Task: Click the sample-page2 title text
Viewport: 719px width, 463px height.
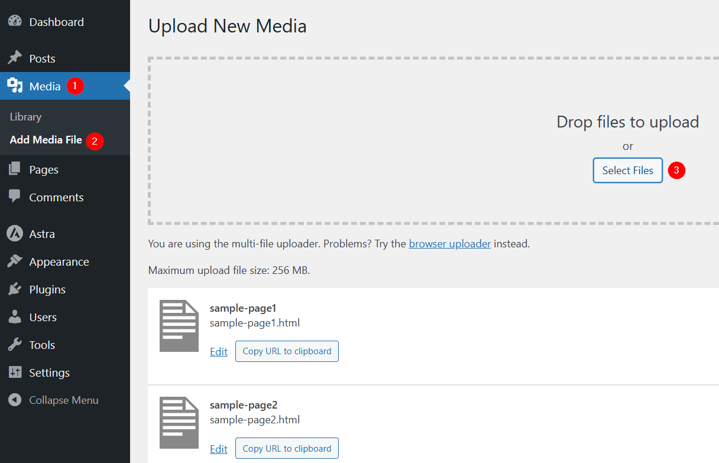Action: click(x=243, y=405)
